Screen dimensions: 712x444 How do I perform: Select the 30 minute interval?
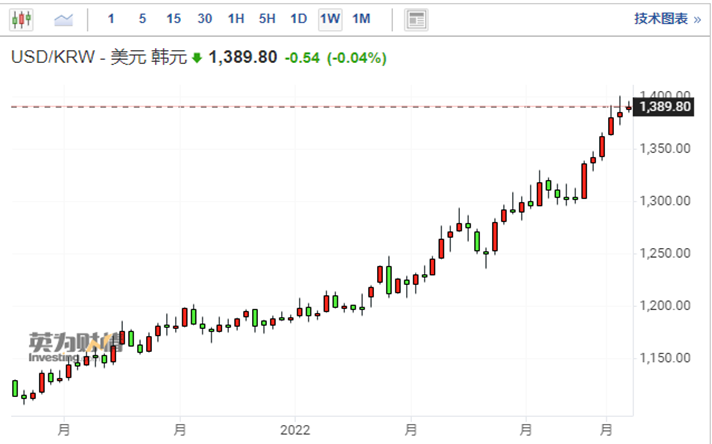pyautogui.click(x=204, y=19)
